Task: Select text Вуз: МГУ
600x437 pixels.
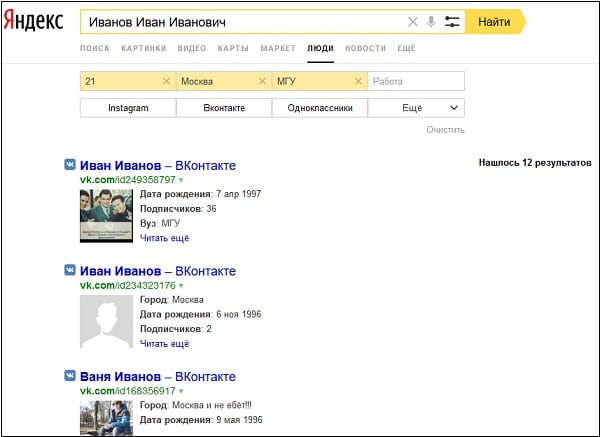Action: pyautogui.click(x=160, y=223)
